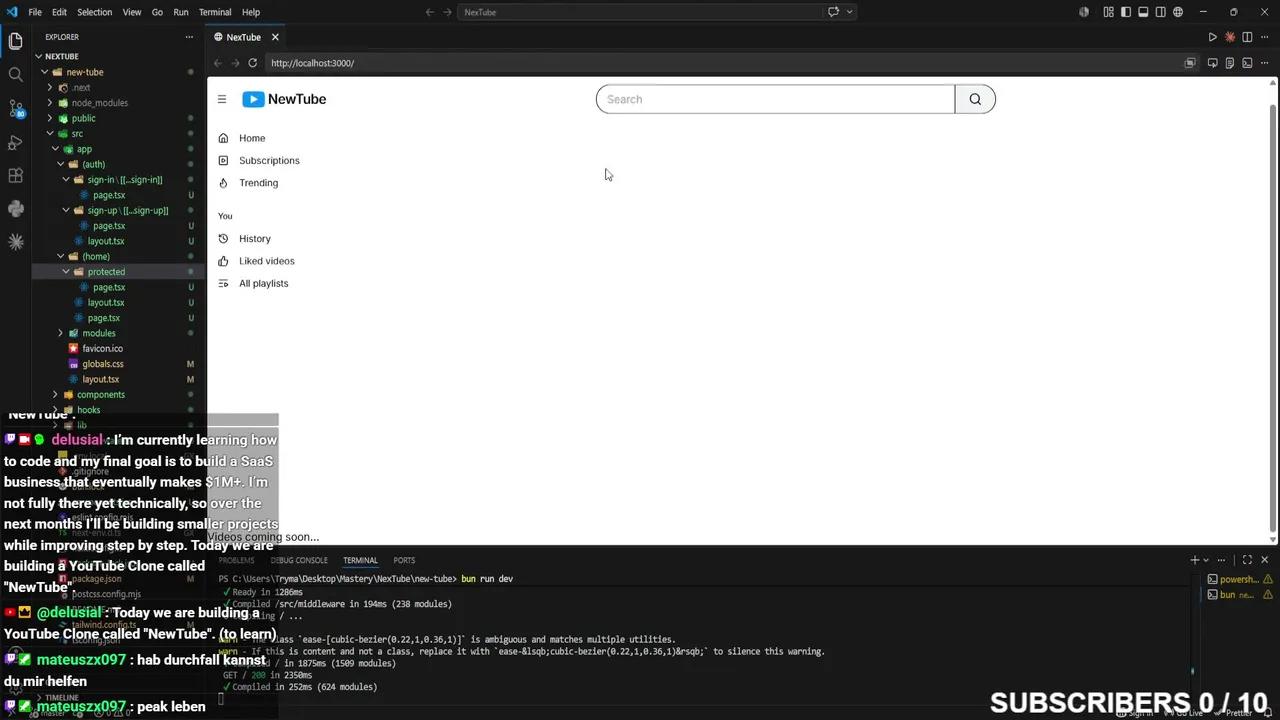Open the View menu

pyautogui.click(x=132, y=12)
